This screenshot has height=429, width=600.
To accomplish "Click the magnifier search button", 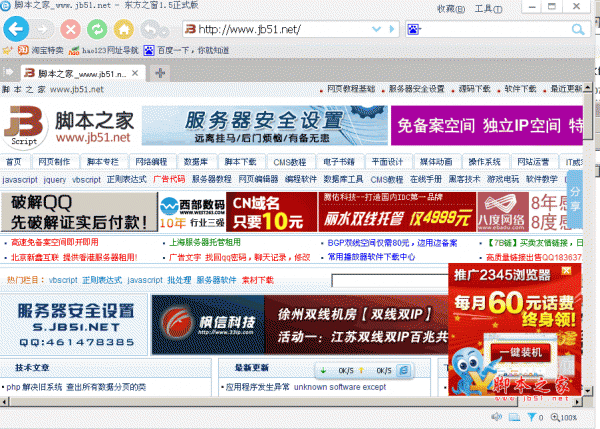I will pyautogui.click(x=578, y=29).
